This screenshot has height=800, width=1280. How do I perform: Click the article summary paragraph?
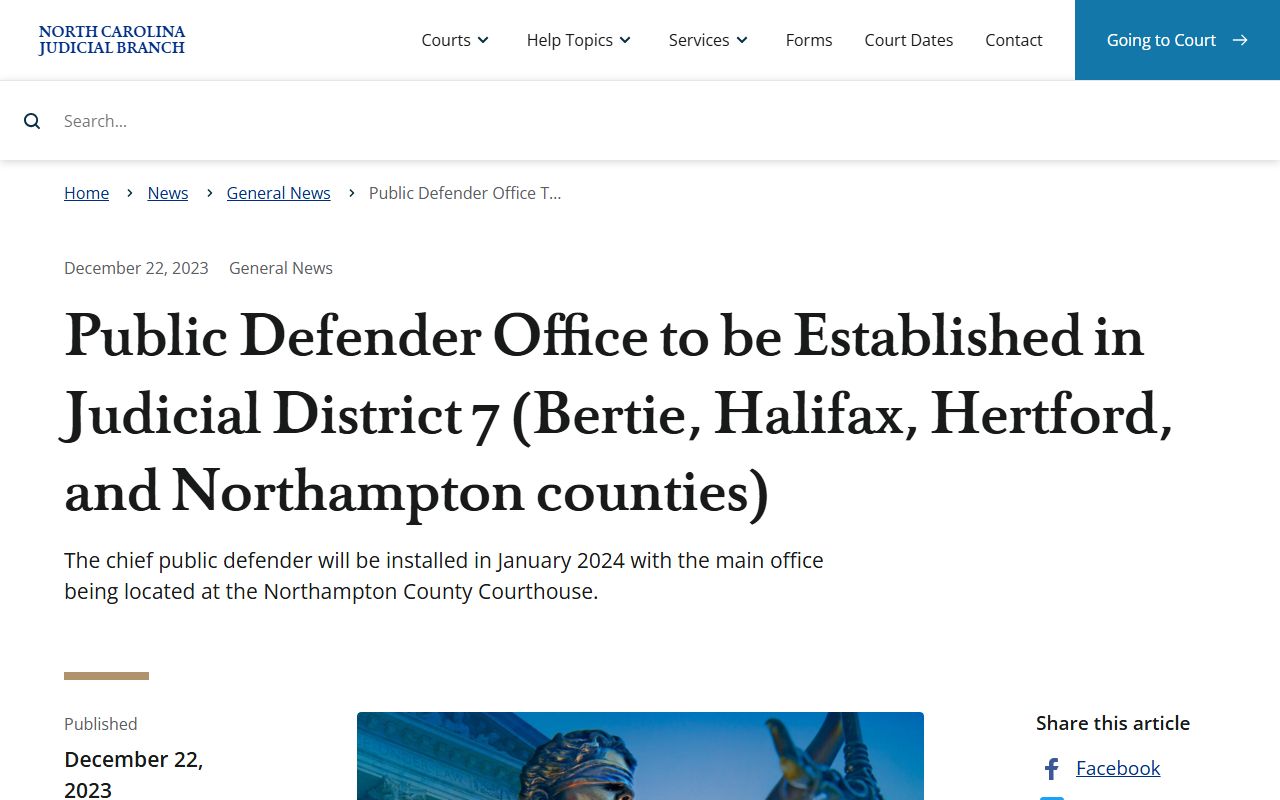click(x=444, y=575)
